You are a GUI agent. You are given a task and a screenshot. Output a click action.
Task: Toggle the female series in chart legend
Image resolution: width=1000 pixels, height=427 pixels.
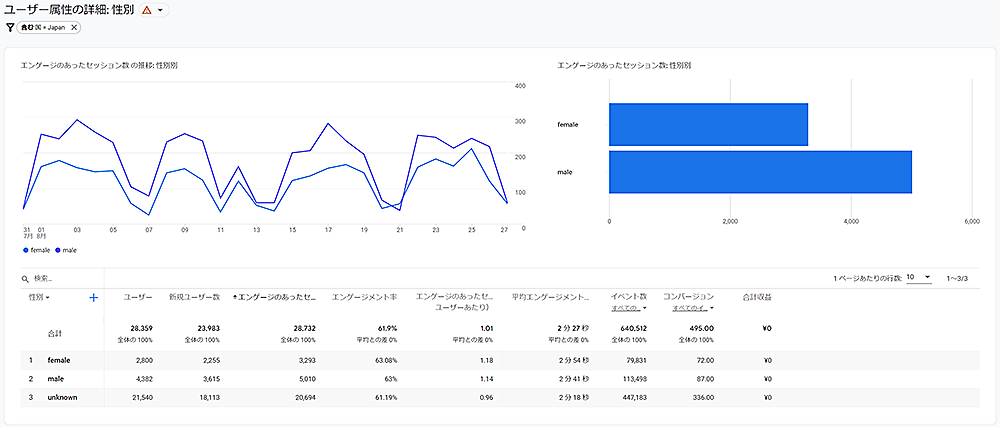[37, 250]
